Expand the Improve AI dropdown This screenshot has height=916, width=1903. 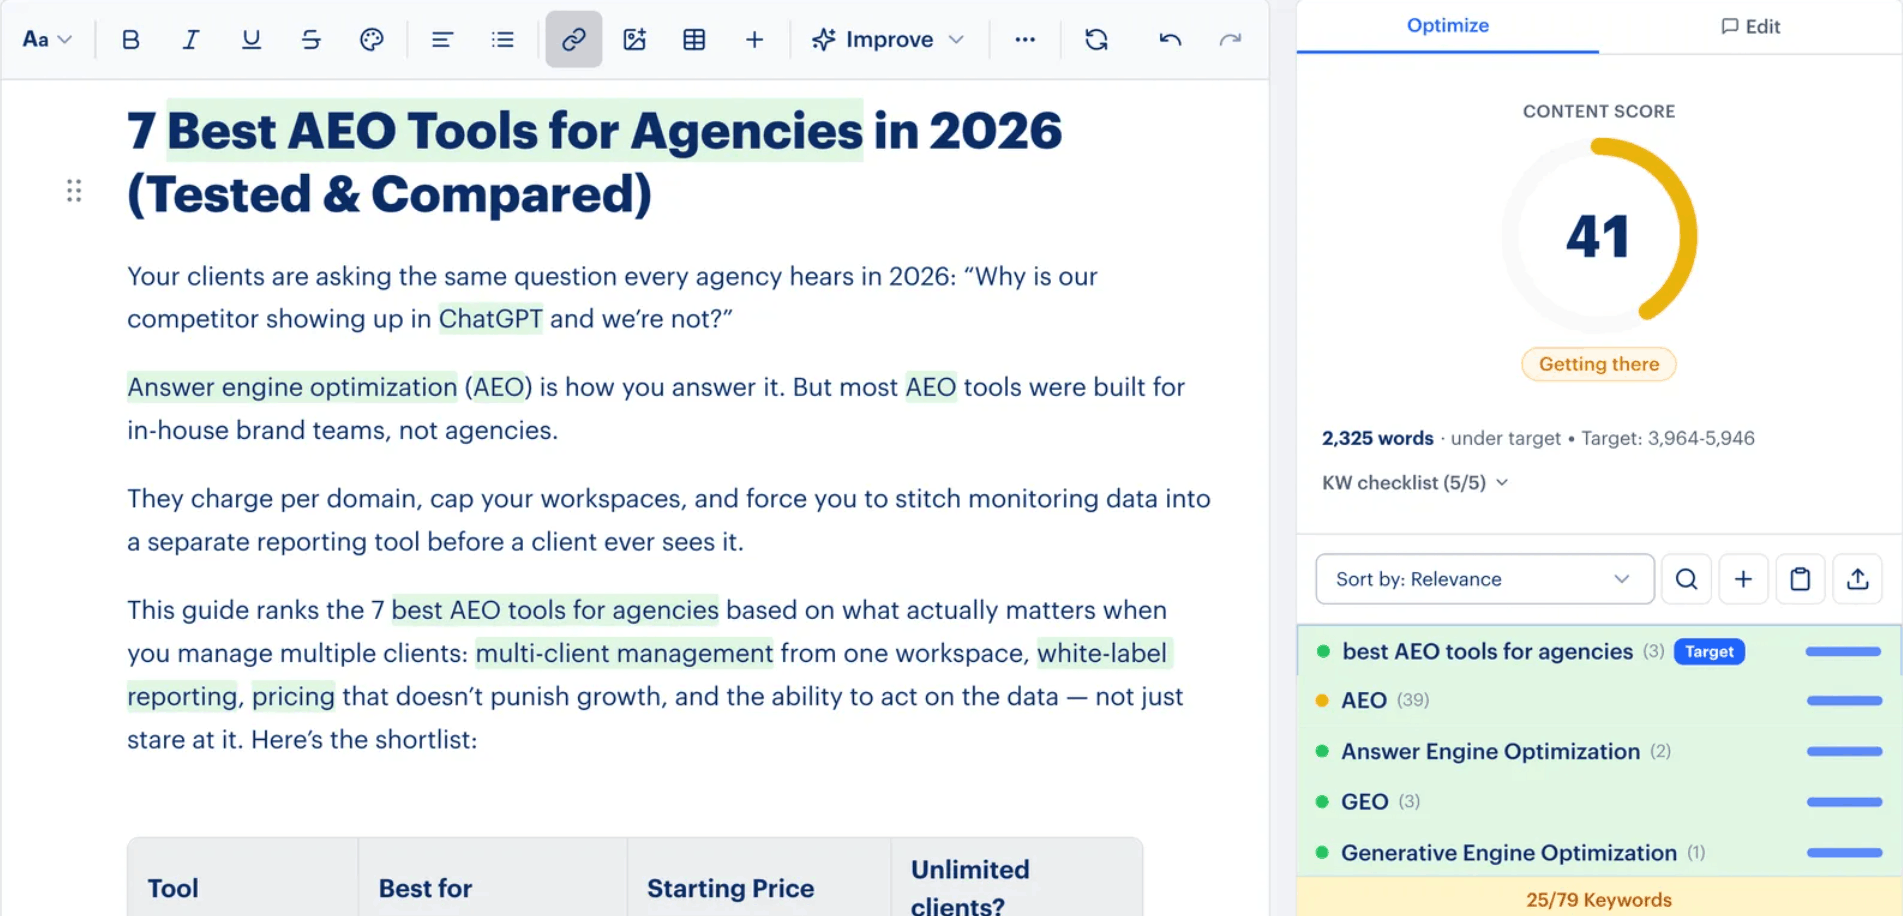[888, 40]
